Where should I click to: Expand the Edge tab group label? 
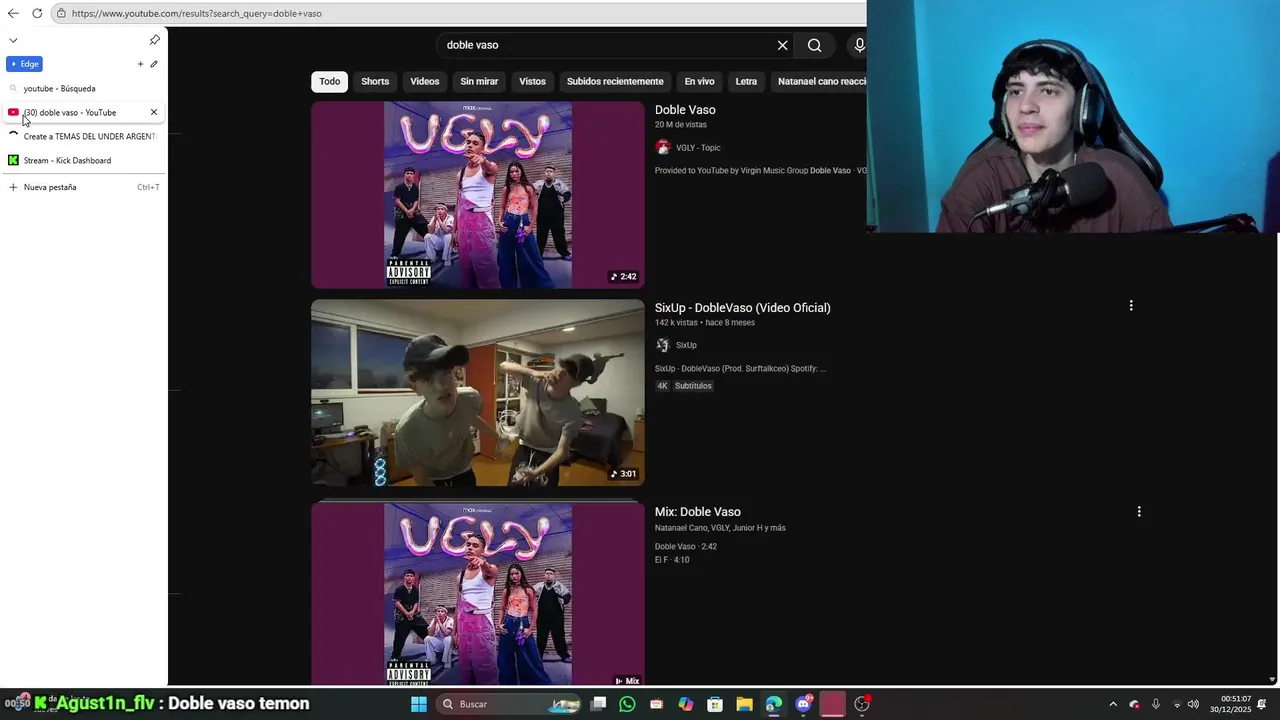(x=24, y=64)
